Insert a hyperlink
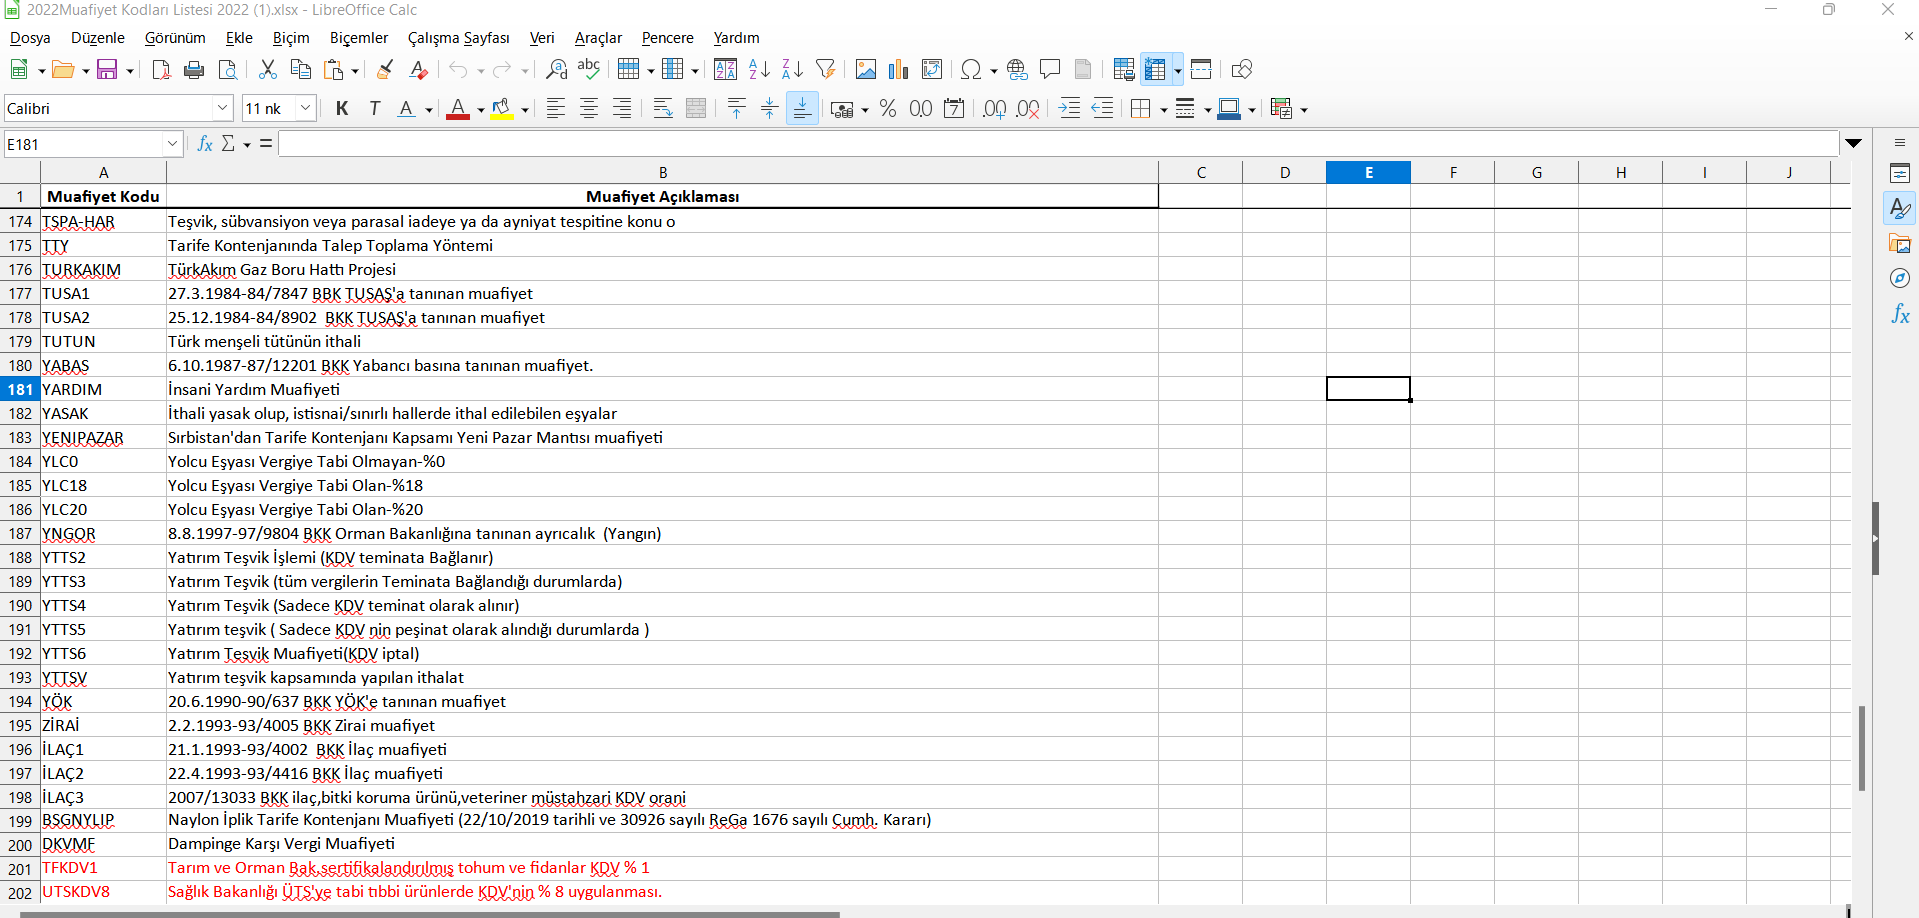 pyautogui.click(x=1017, y=69)
